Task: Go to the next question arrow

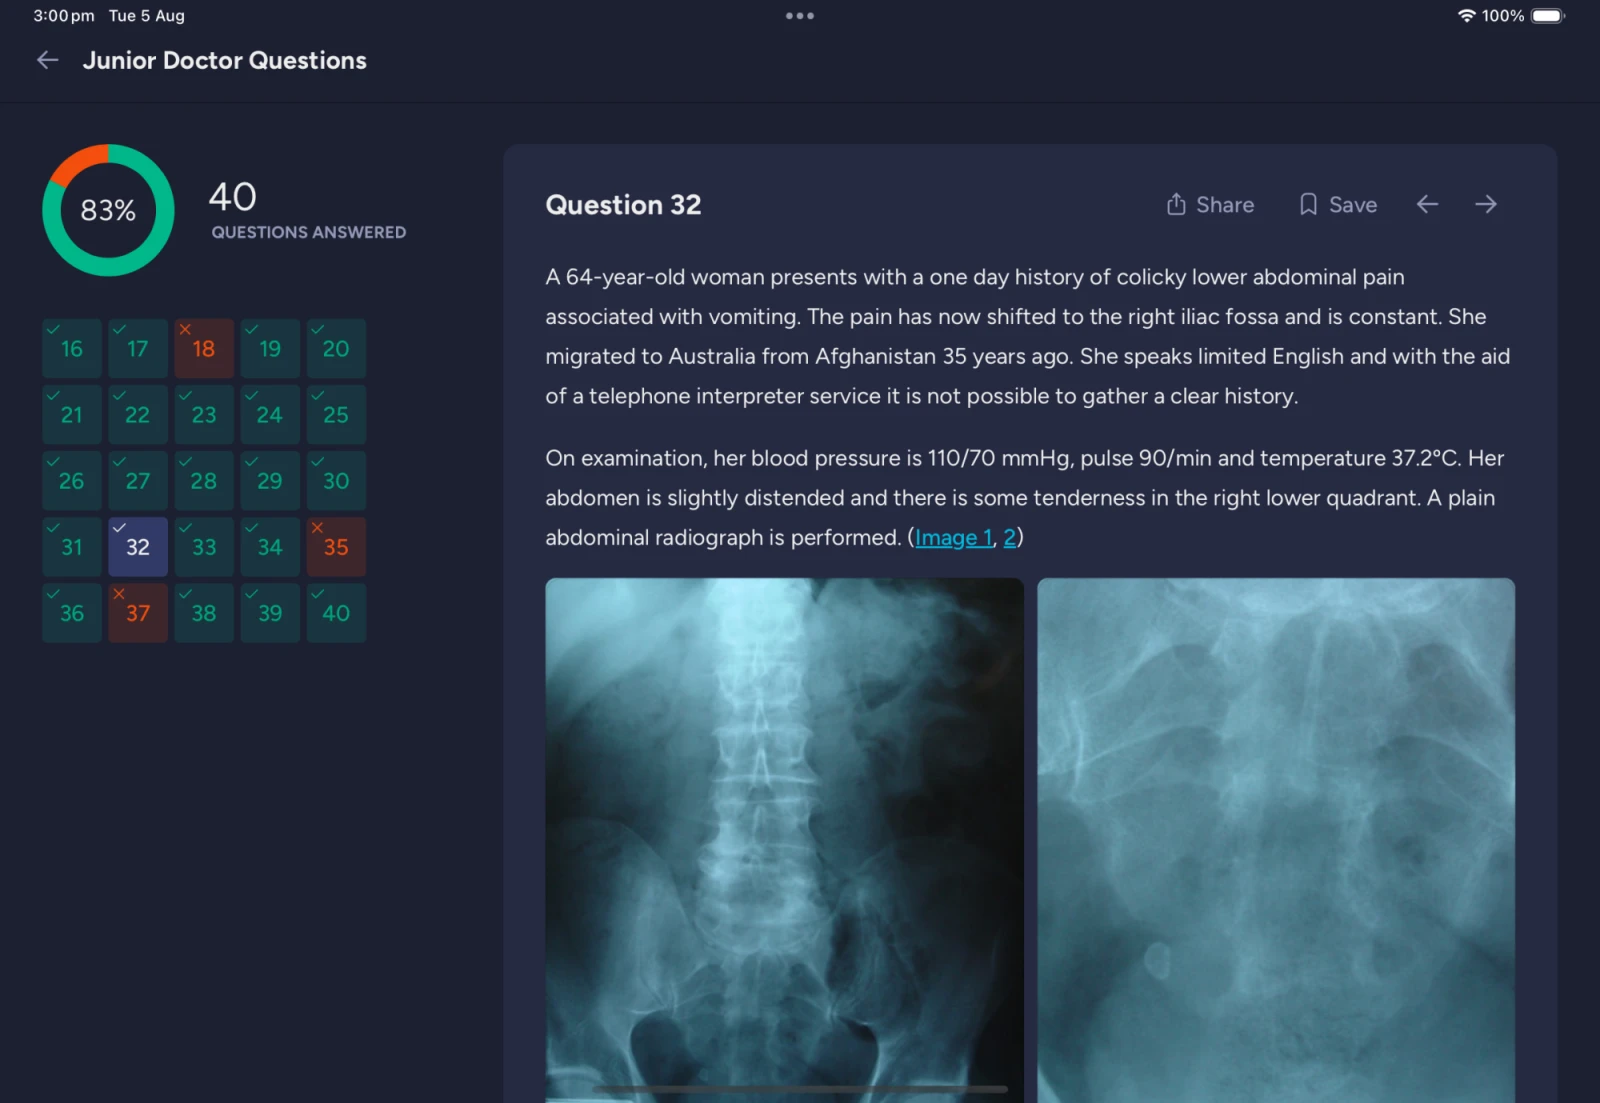Action: tap(1486, 205)
